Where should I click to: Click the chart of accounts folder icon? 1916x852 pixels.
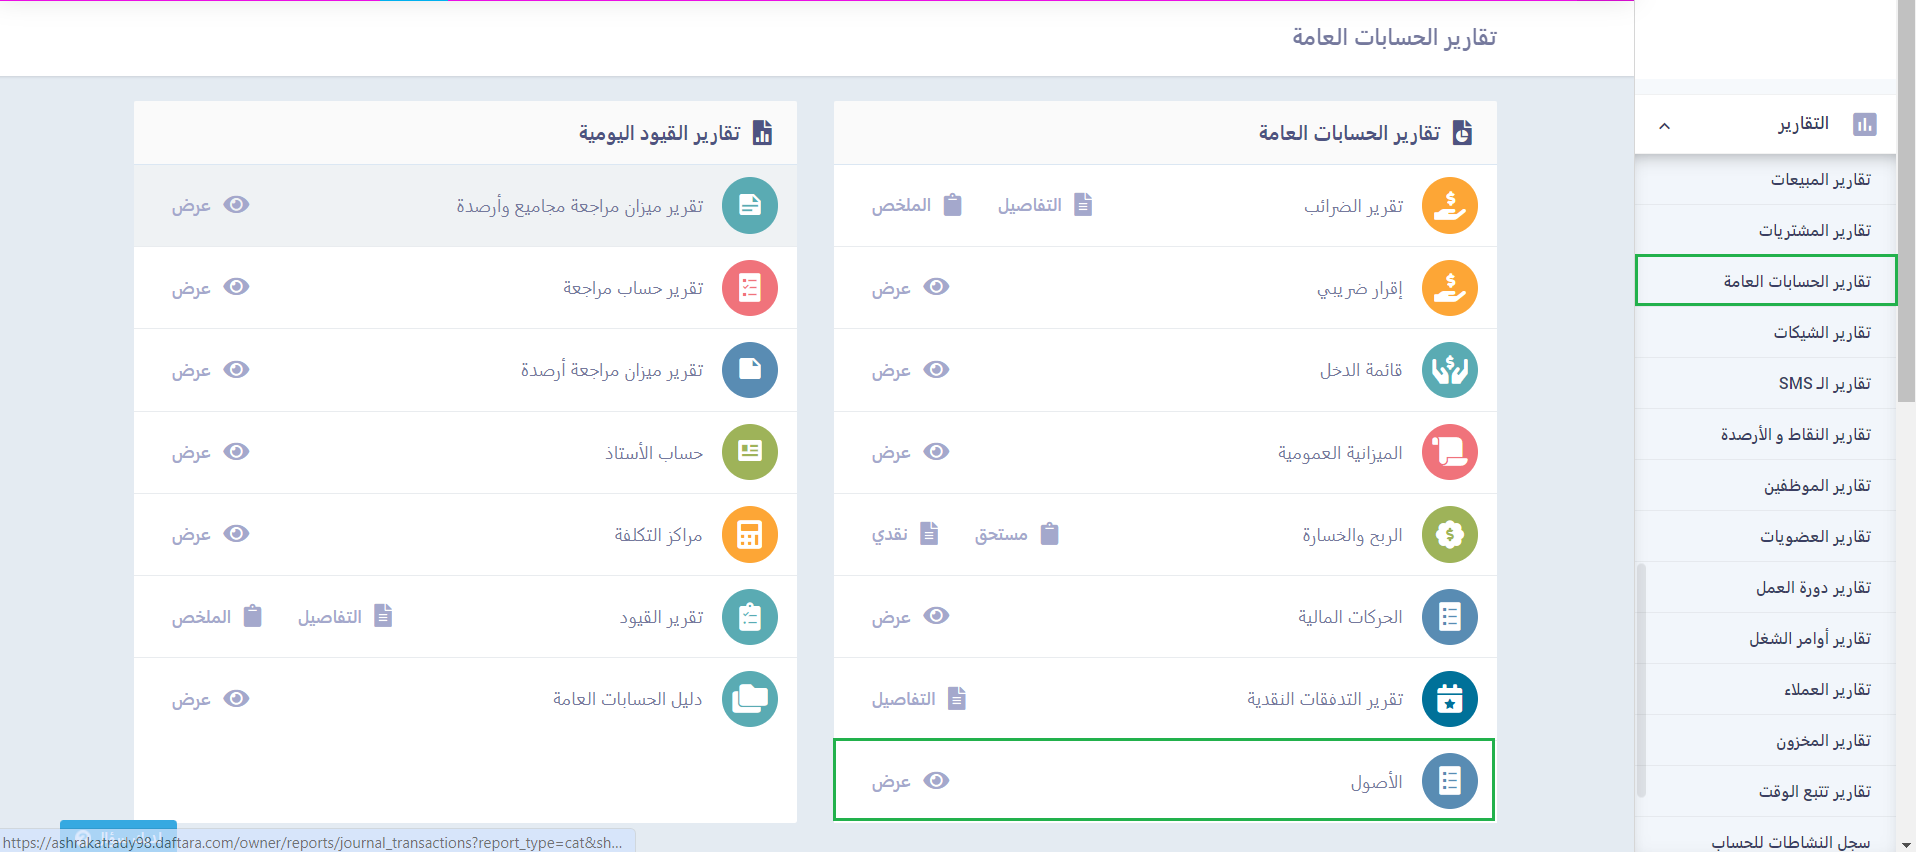point(749,698)
